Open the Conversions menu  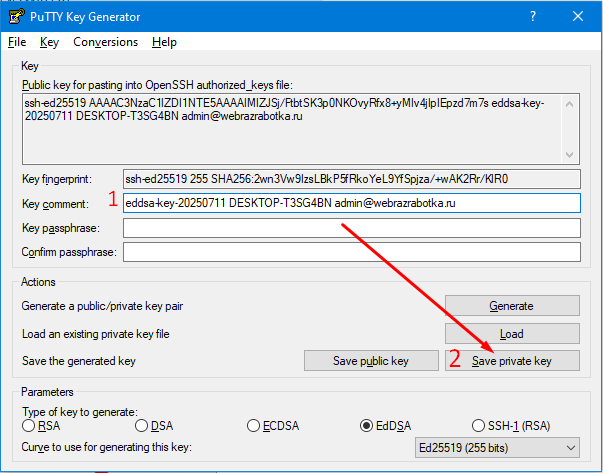(x=105, y=42)
